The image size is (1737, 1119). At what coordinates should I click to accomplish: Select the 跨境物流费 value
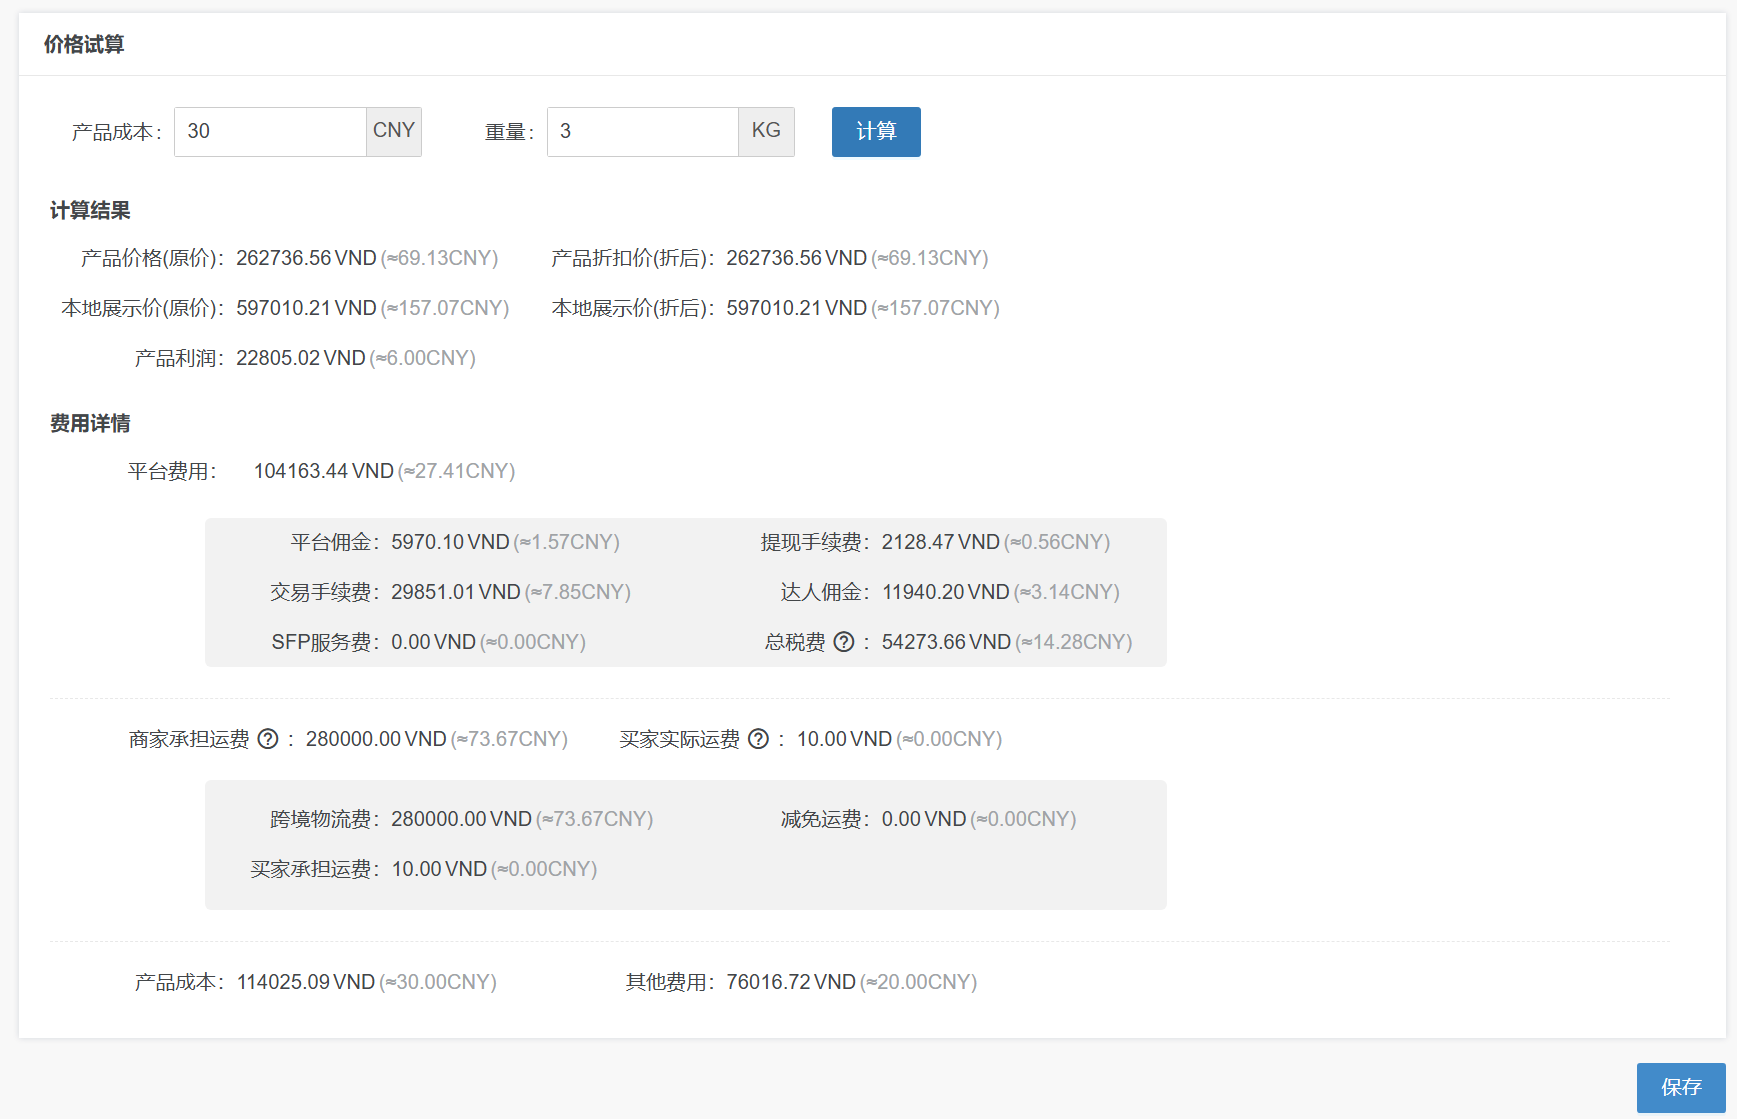coord(462,818)
